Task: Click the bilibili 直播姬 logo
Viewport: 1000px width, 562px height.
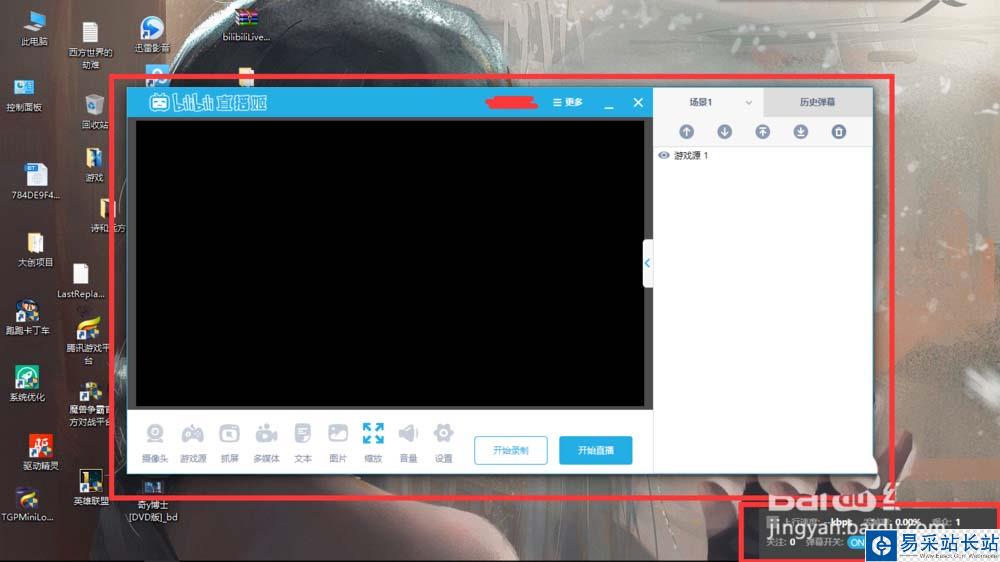Action: [208, 103]
